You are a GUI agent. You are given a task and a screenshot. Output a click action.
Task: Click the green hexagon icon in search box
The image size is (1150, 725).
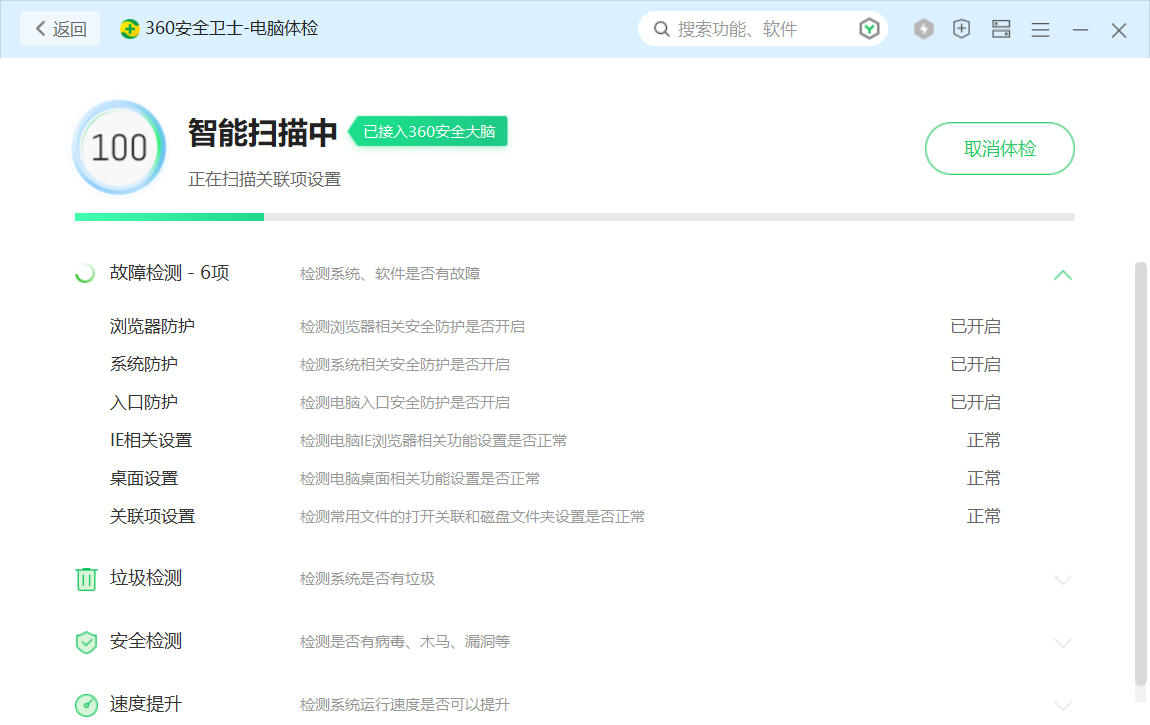869,29
